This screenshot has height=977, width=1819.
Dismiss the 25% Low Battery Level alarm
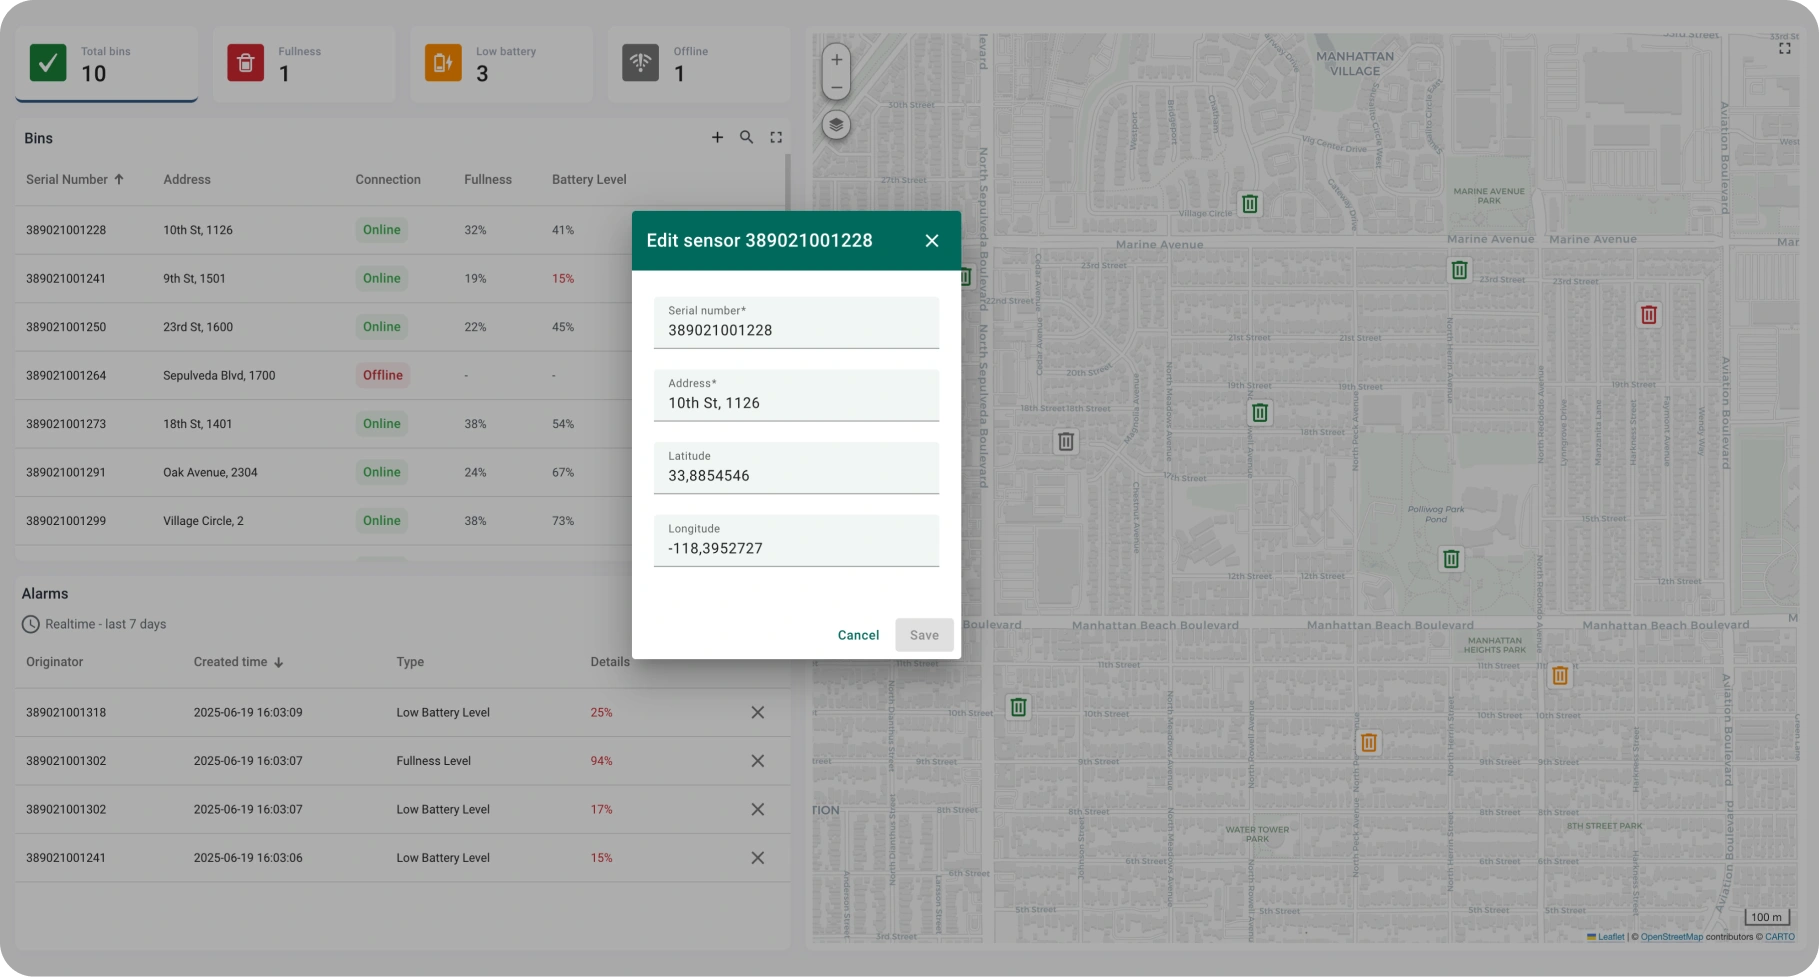757,712
